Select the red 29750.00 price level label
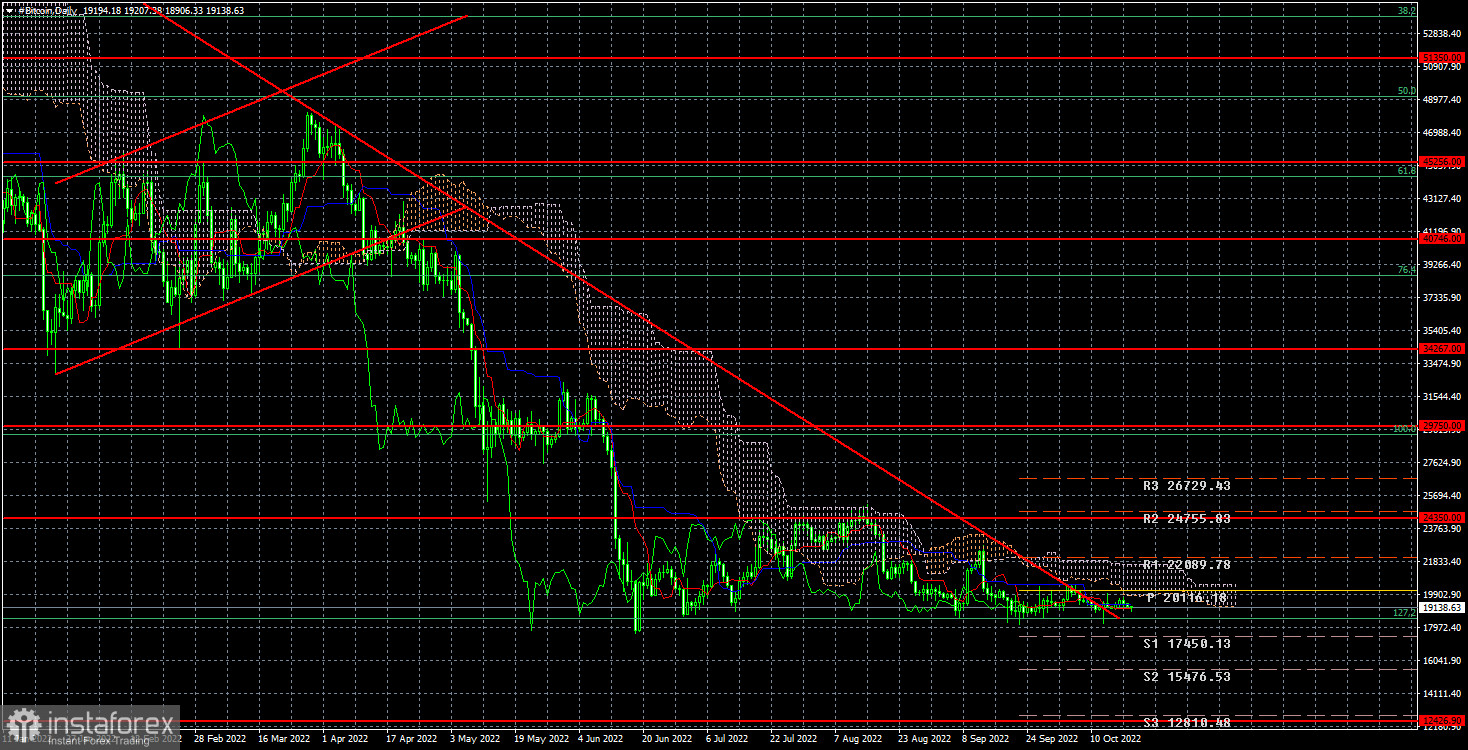The image size is (1468, 750). 1442,425
